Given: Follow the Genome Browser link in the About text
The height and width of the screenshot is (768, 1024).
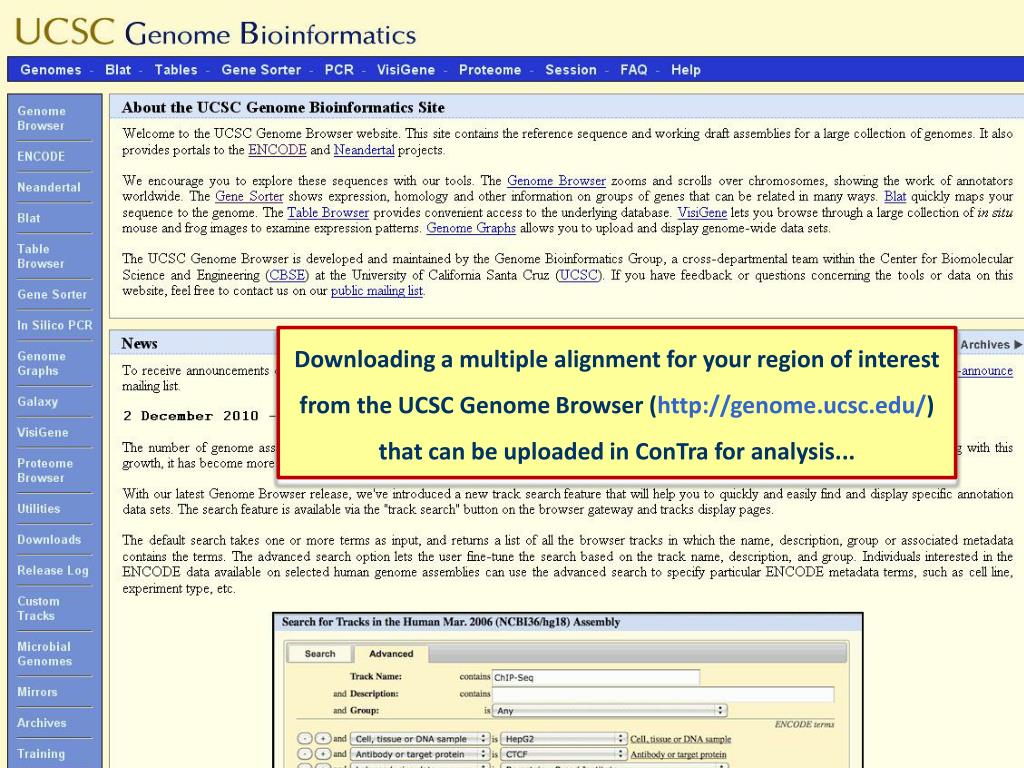Looking at the screenshot, I should coord(556,181).
